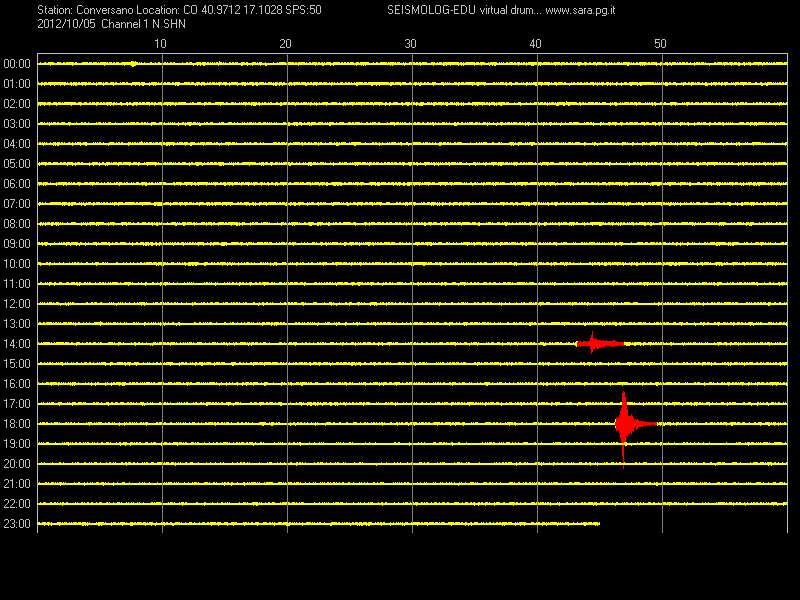Image resolution: width=800 pixels, height=600 pixels.
Task: Click the SEISMOLOG-EDU virtual drum title
Action: coord(464,10)
